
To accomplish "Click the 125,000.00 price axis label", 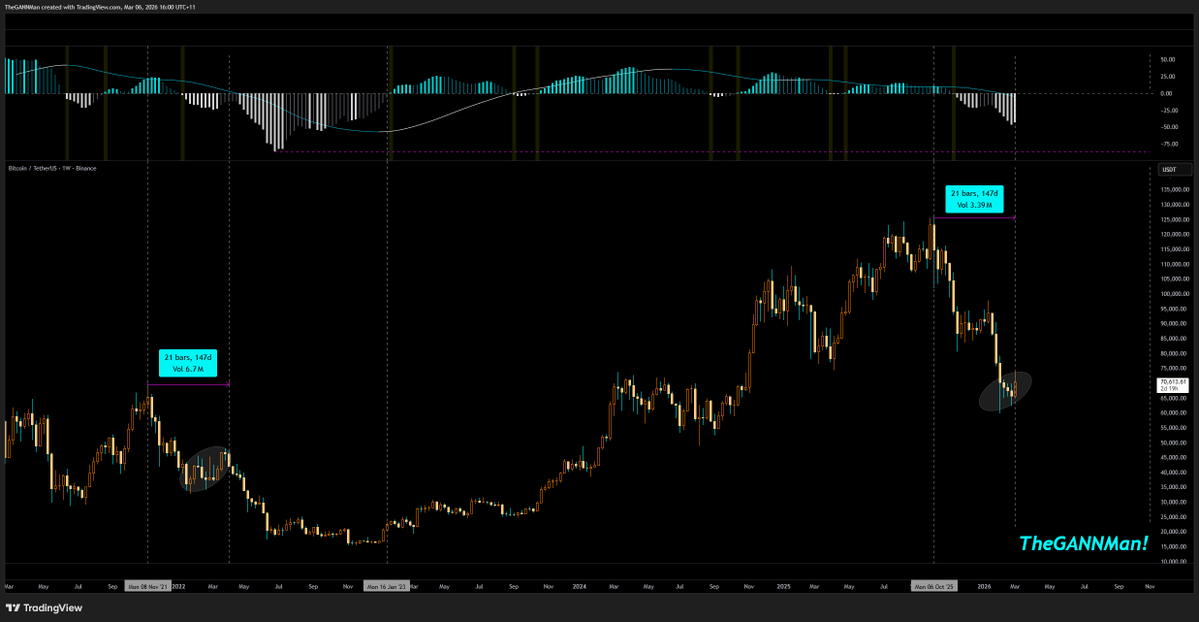I will click(x=1175, y=220).
